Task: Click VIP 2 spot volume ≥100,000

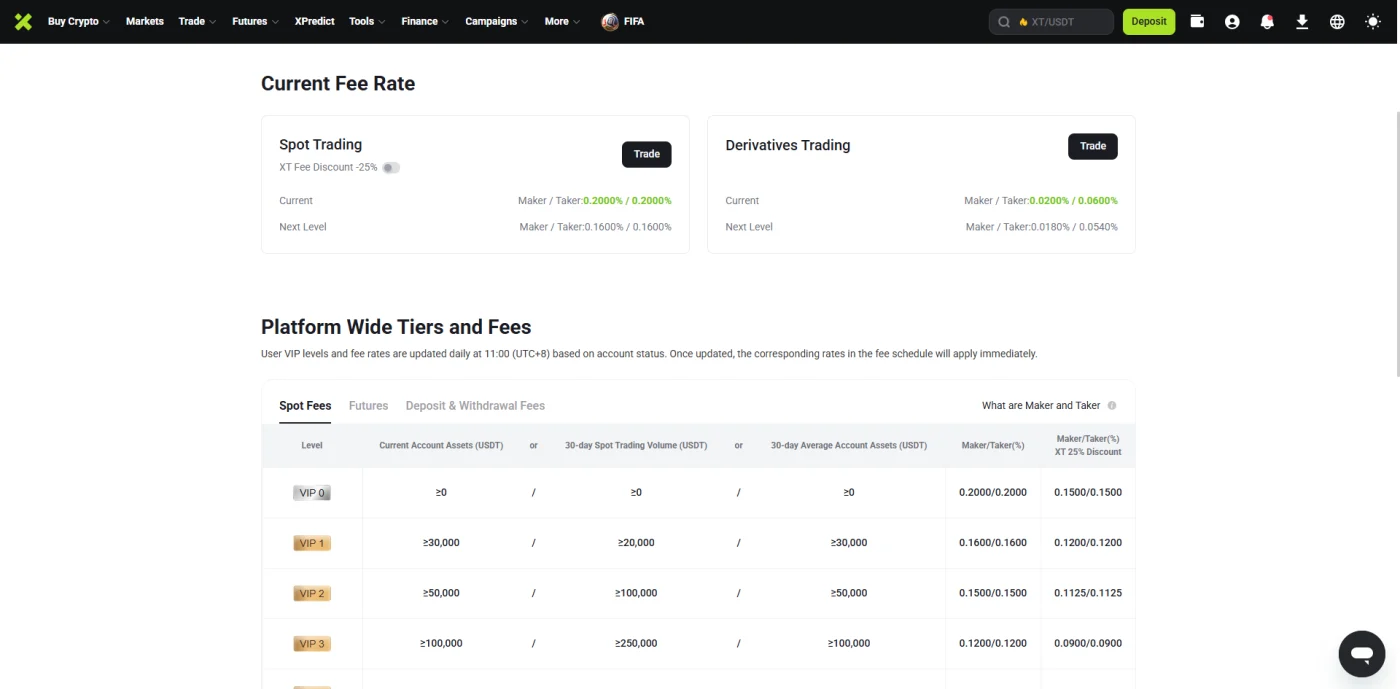Action: [x=636, y=593]
